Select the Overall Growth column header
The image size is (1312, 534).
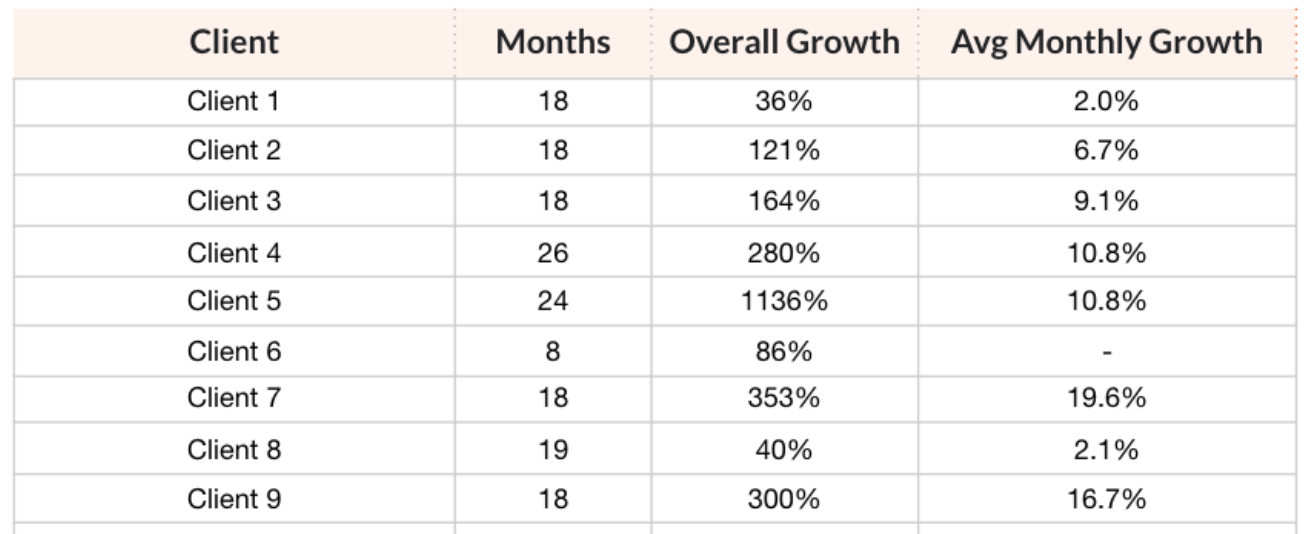785,42
